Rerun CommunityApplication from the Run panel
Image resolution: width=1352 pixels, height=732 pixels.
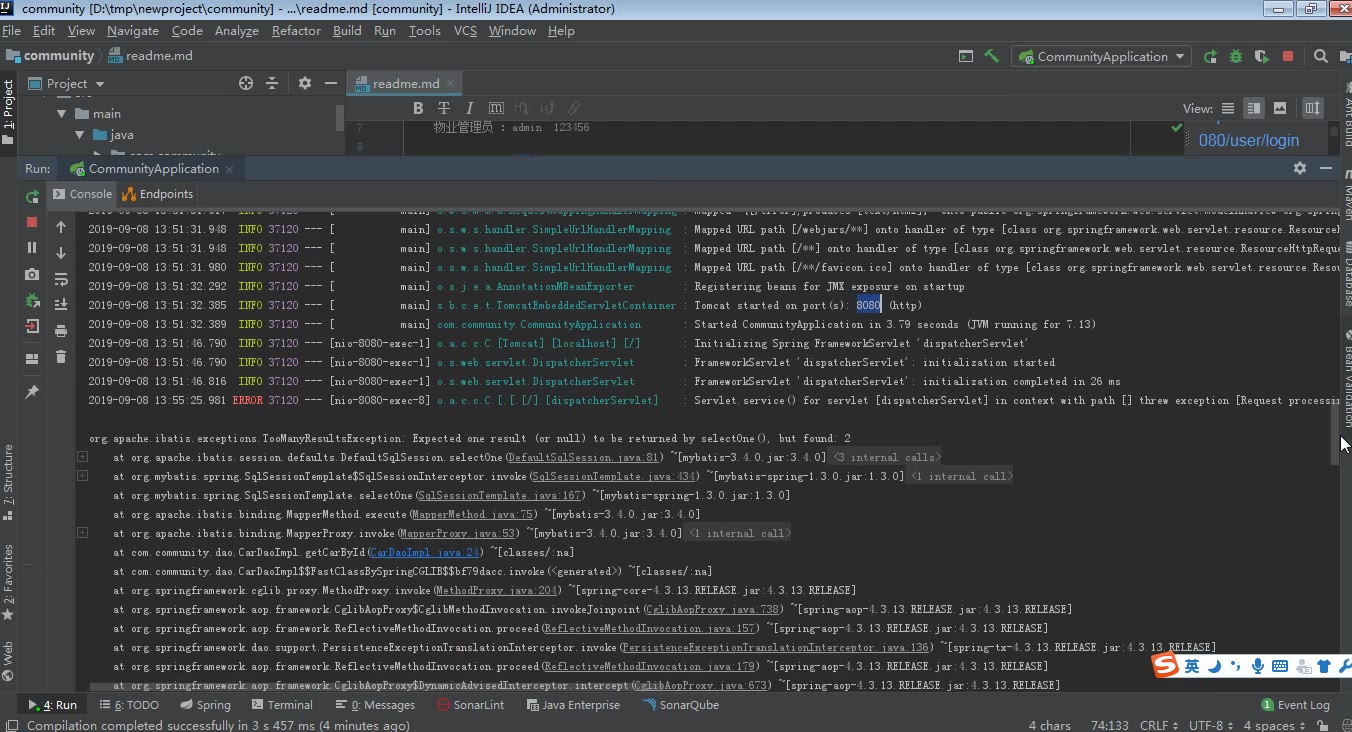pyautogui.click(x=32, y=197)
